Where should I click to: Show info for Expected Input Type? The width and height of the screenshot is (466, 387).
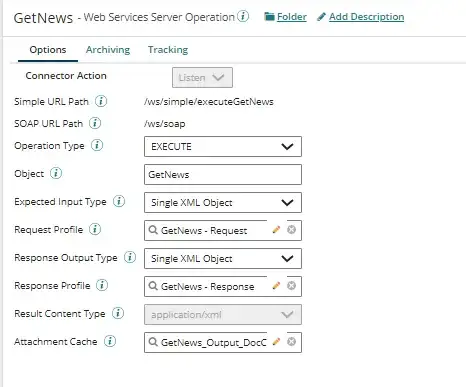119,201
